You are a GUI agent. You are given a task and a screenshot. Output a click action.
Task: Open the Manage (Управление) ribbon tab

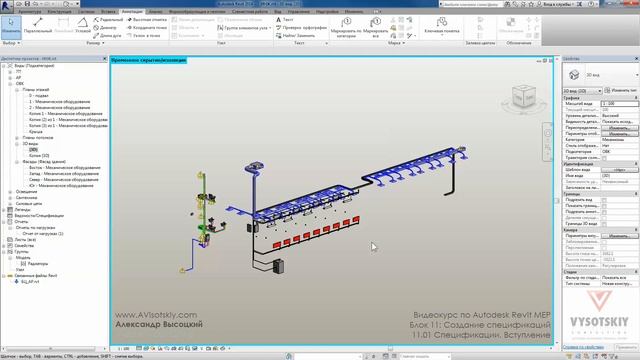[299, 12]
